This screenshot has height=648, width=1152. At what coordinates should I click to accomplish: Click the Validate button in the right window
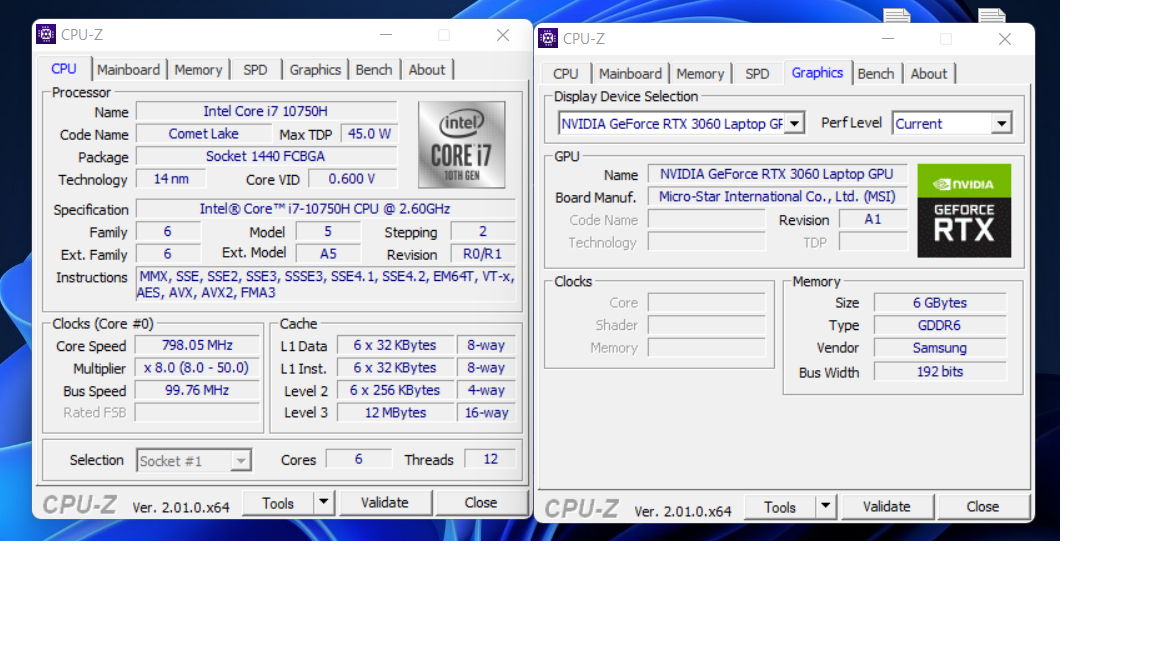[887, 506]
